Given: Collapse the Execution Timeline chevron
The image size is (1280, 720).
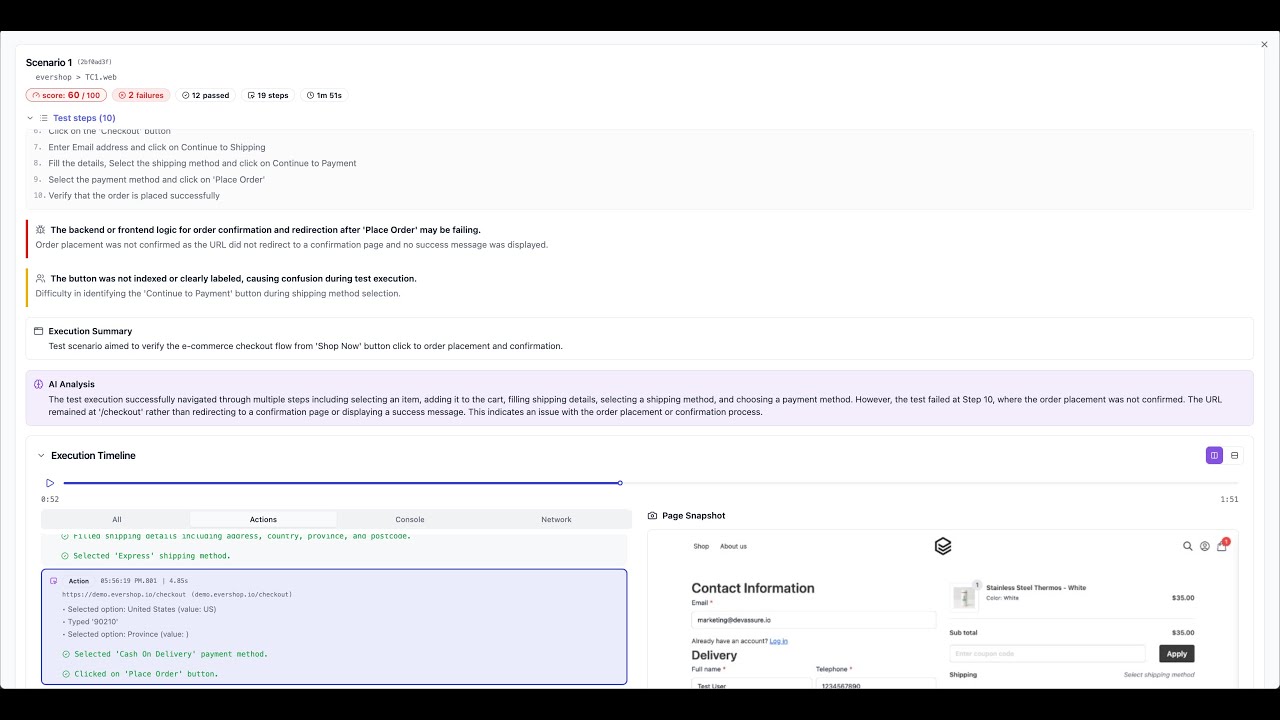Looking at the screenshot, I should (x=41, y=455).
